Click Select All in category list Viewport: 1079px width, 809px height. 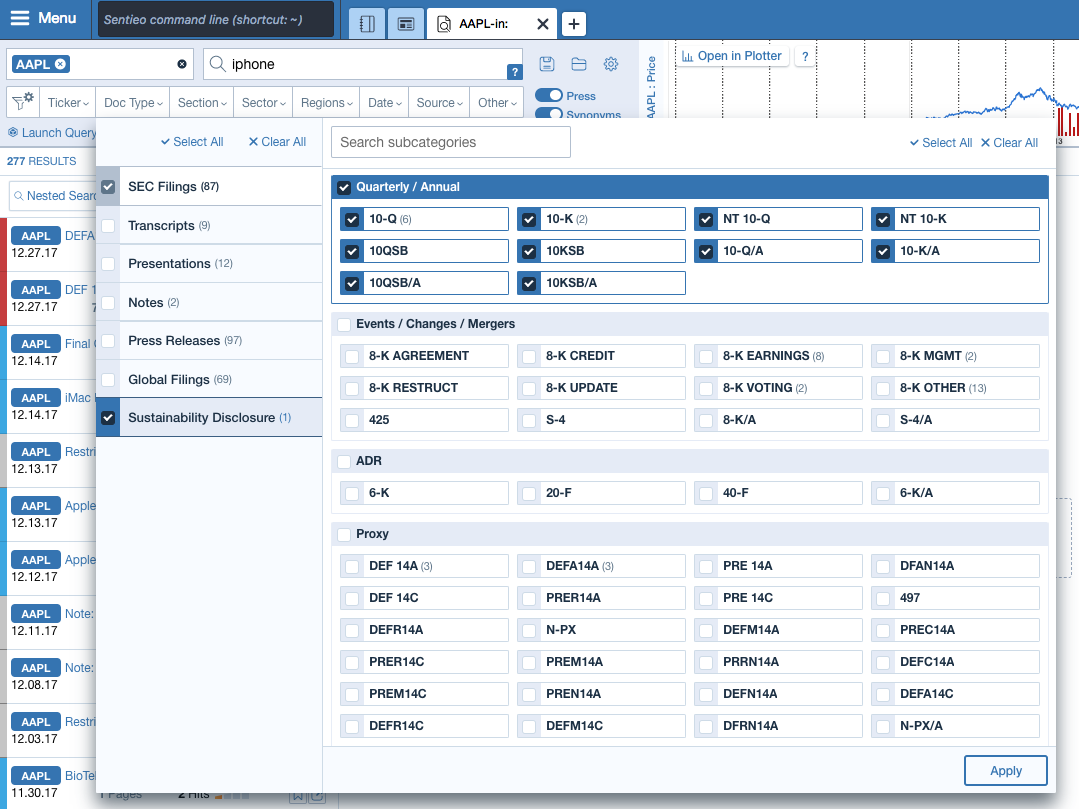[x=192, y=142]
